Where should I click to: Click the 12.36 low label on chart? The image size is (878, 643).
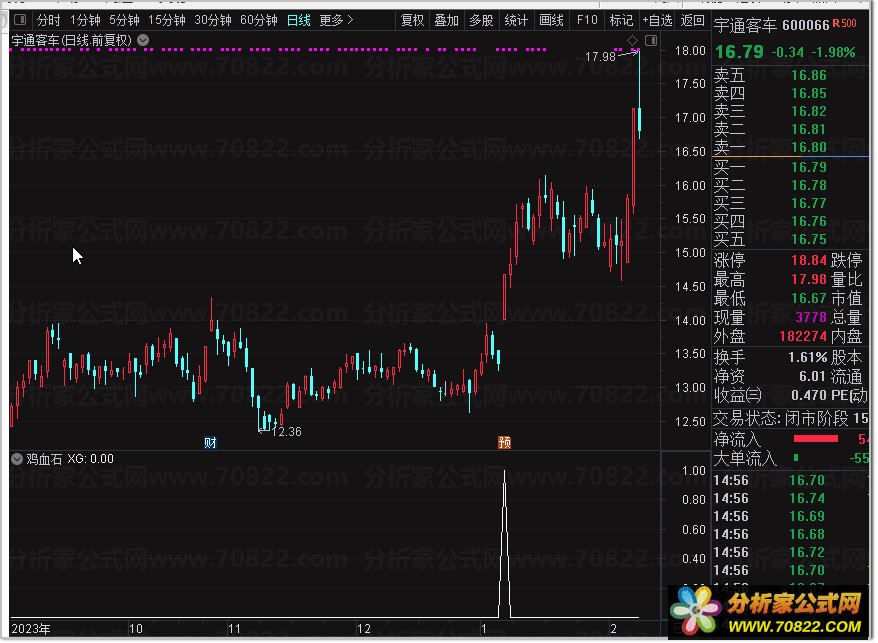pyautogui.click(x=287, y=432)
